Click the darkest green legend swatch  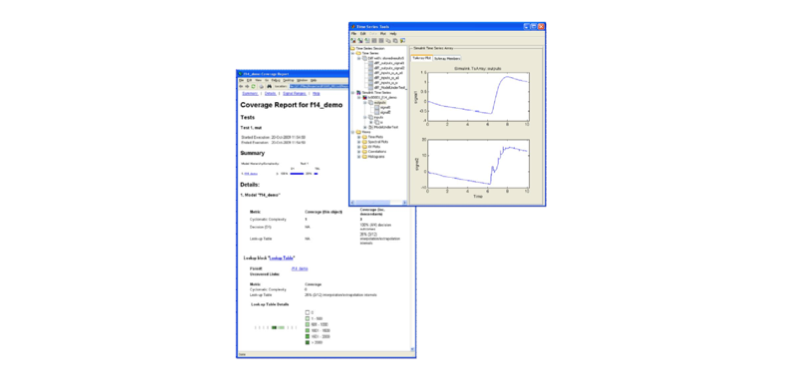click(x=307, y=342)
